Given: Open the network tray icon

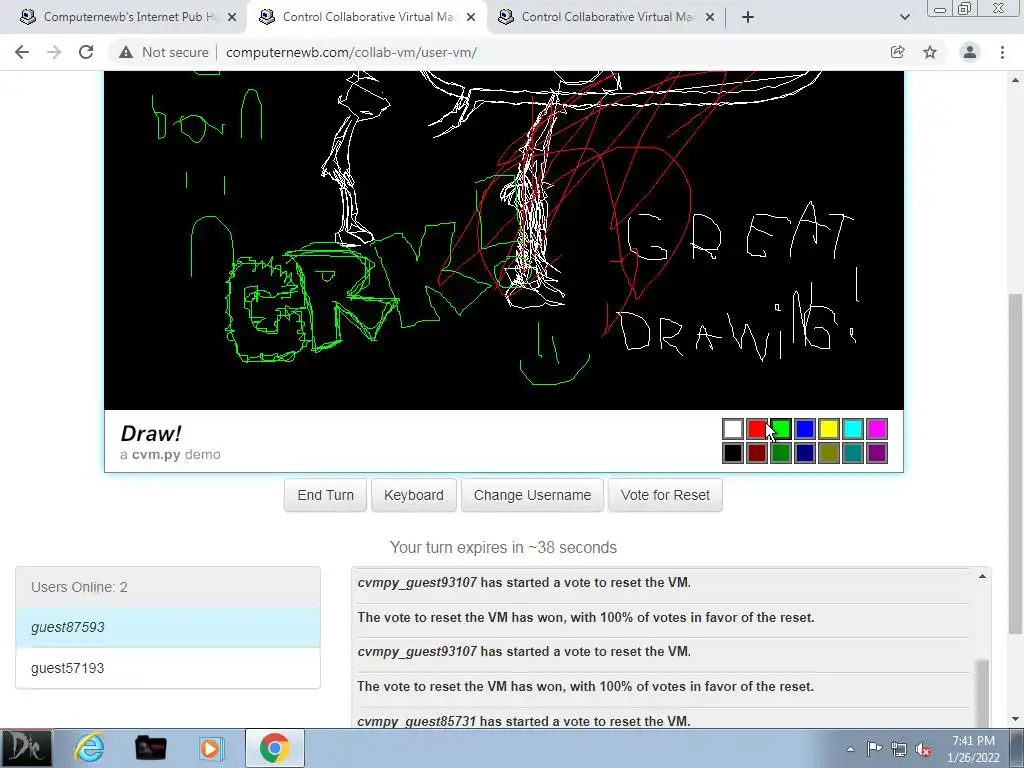Looking at the screenshot, I should coord(899,750).
